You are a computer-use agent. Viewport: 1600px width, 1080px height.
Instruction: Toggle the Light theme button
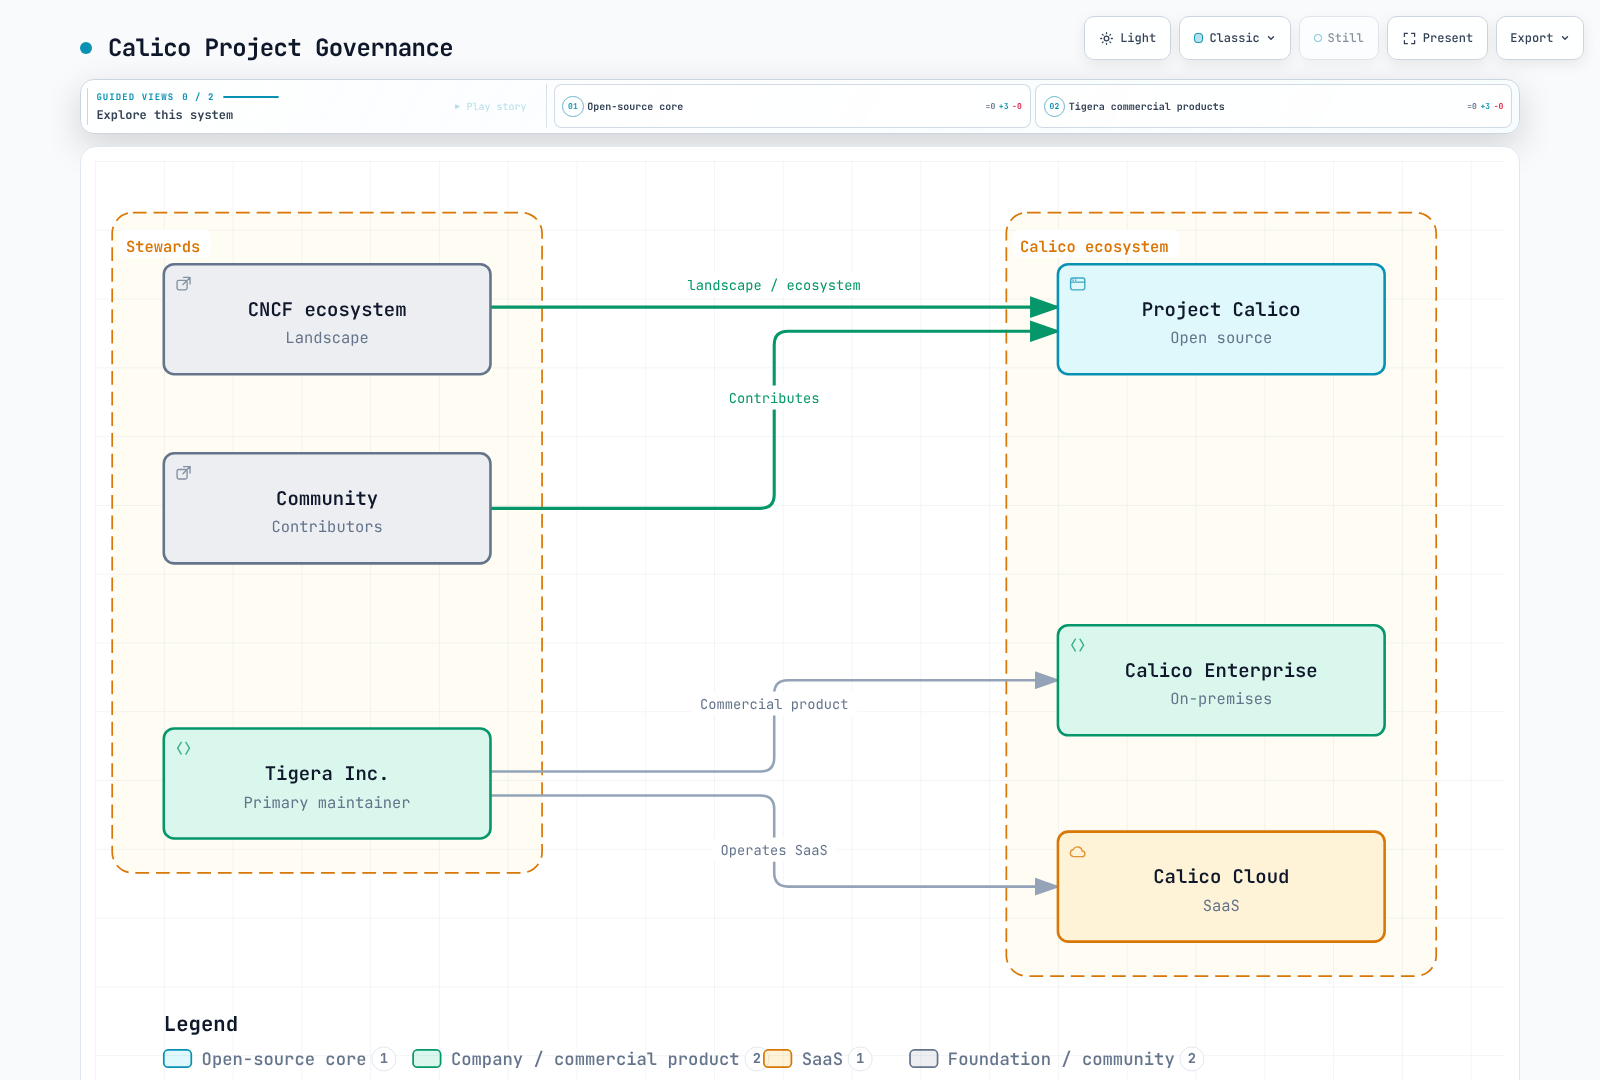[1127, 38]
